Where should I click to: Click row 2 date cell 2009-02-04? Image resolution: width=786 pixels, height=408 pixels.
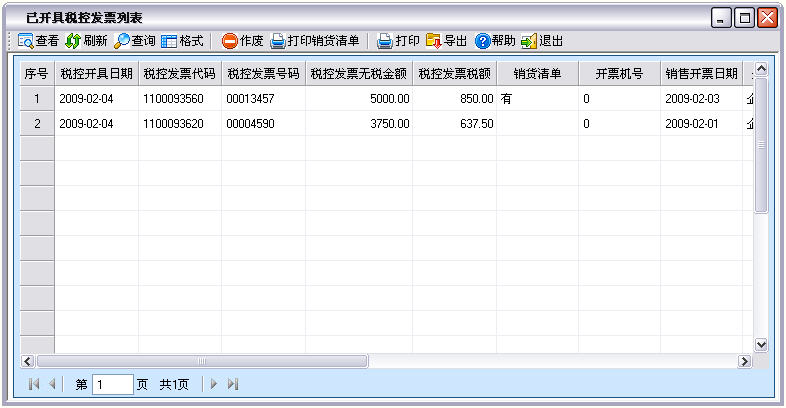tap(96, 124)
